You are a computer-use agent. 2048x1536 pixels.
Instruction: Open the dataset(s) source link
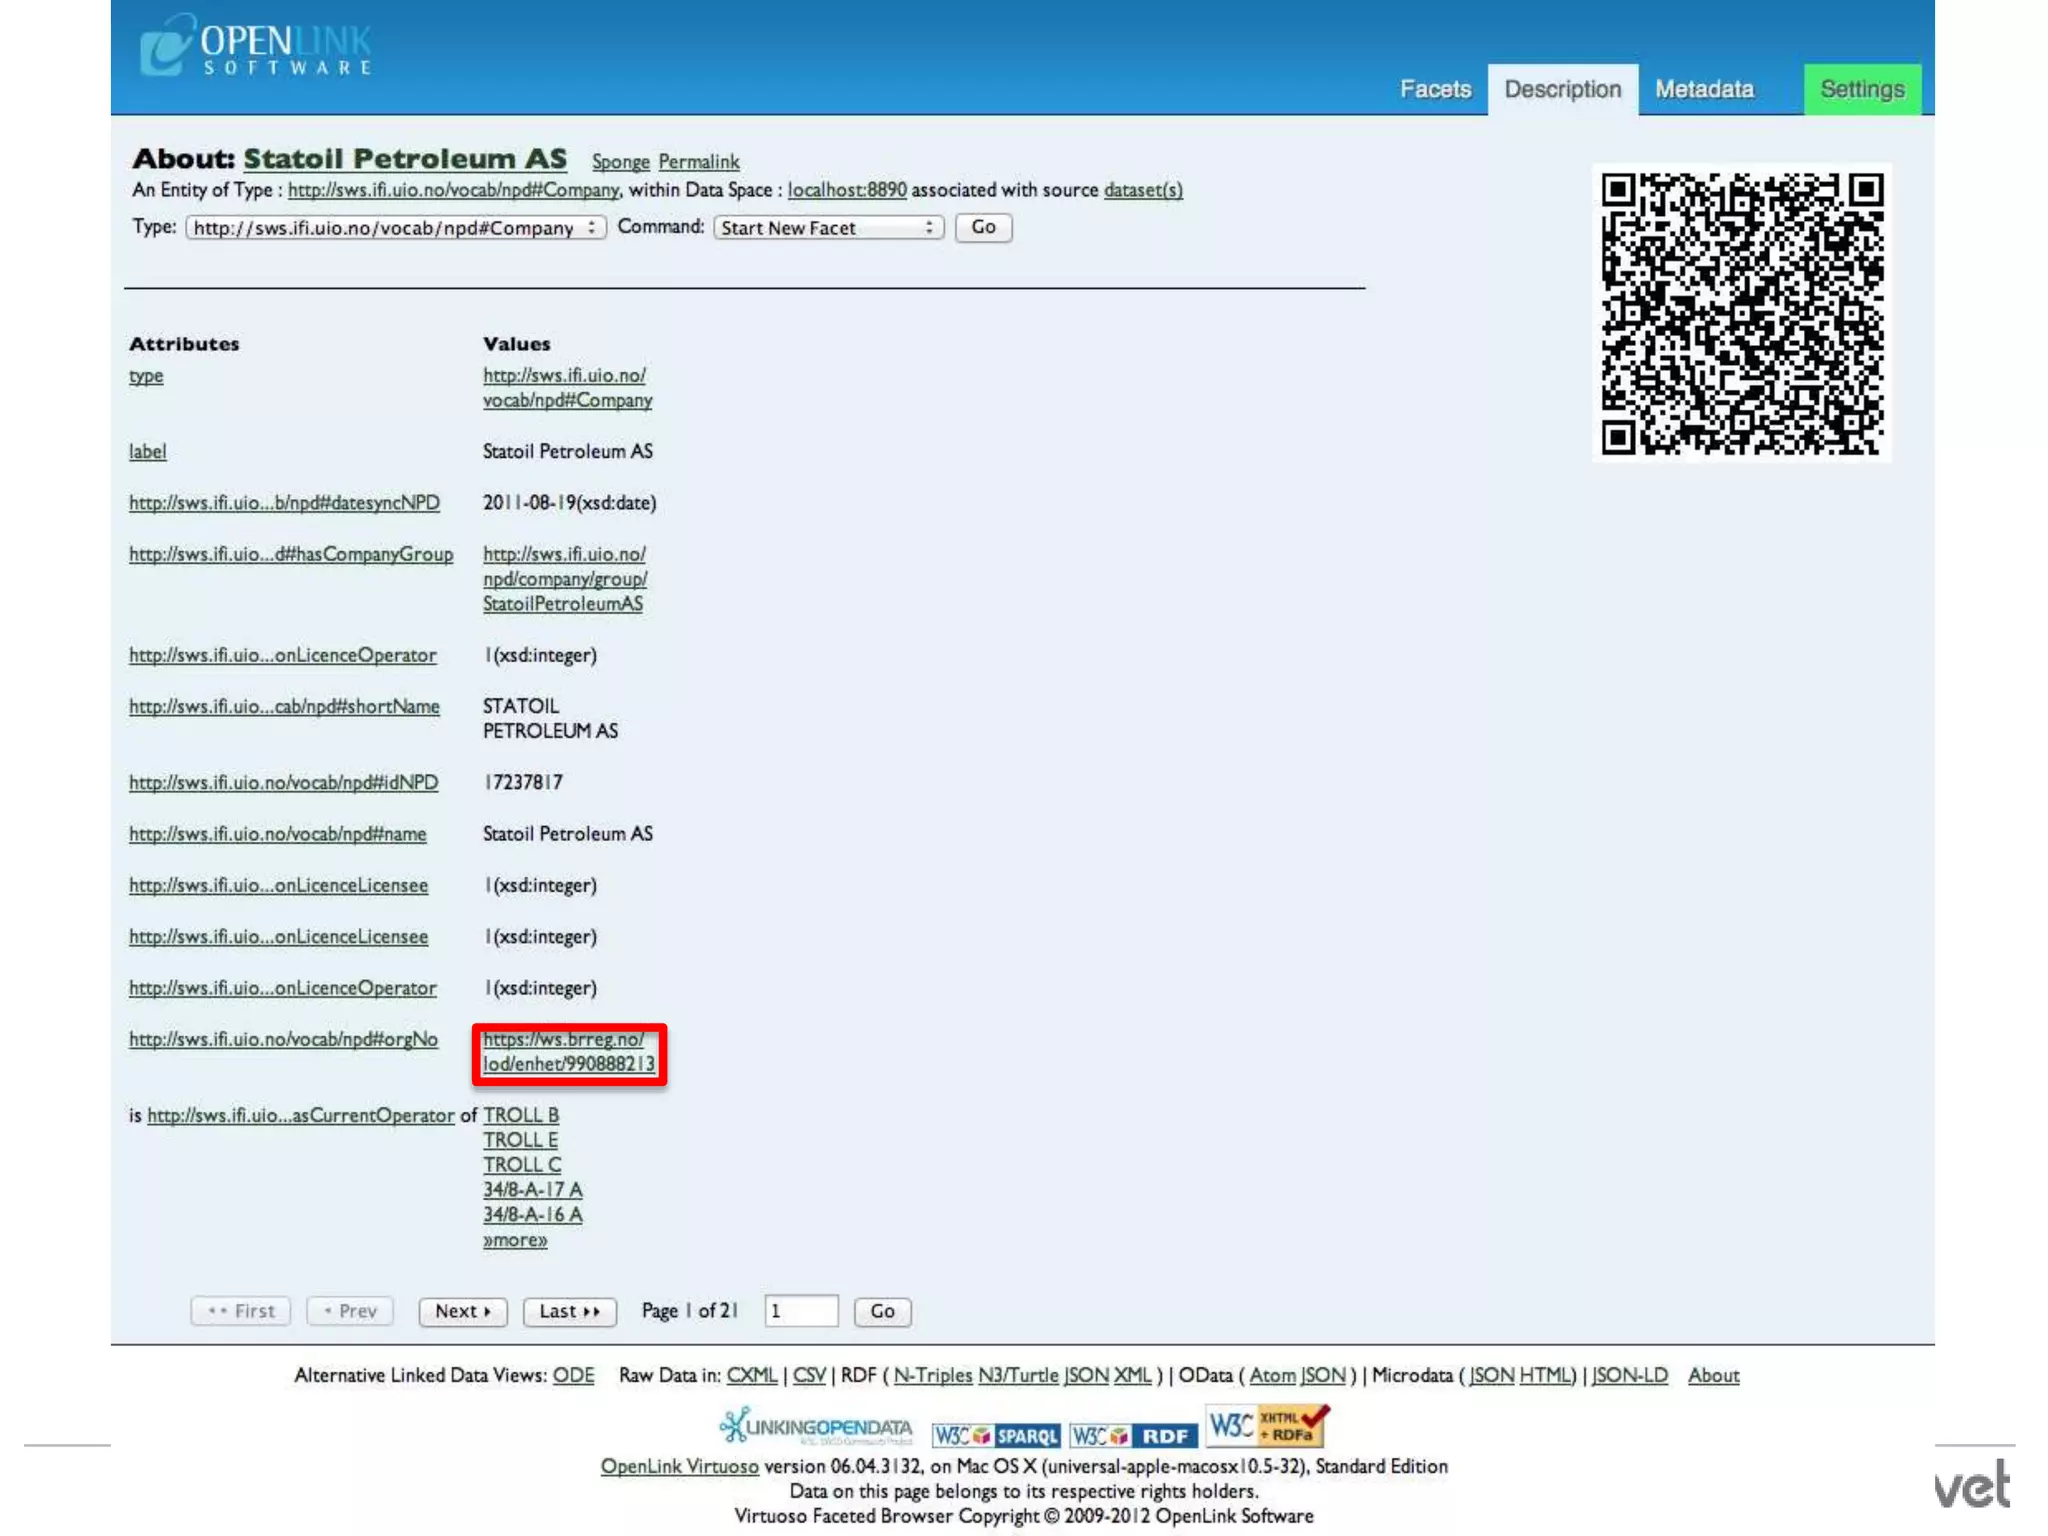[x=1143, y=190]
